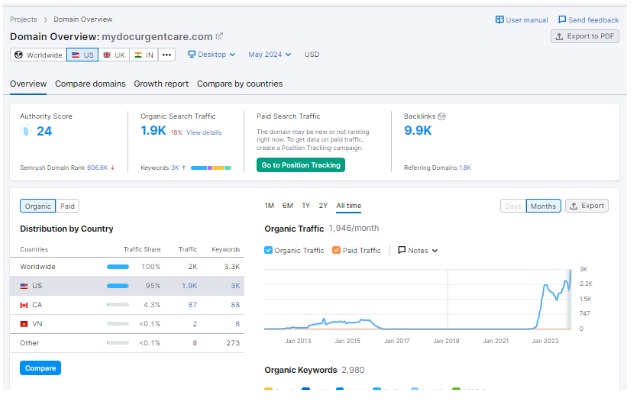Click the Other row keywords value 273
Viewport: 632px width, 400px height.
pos(233,343)
